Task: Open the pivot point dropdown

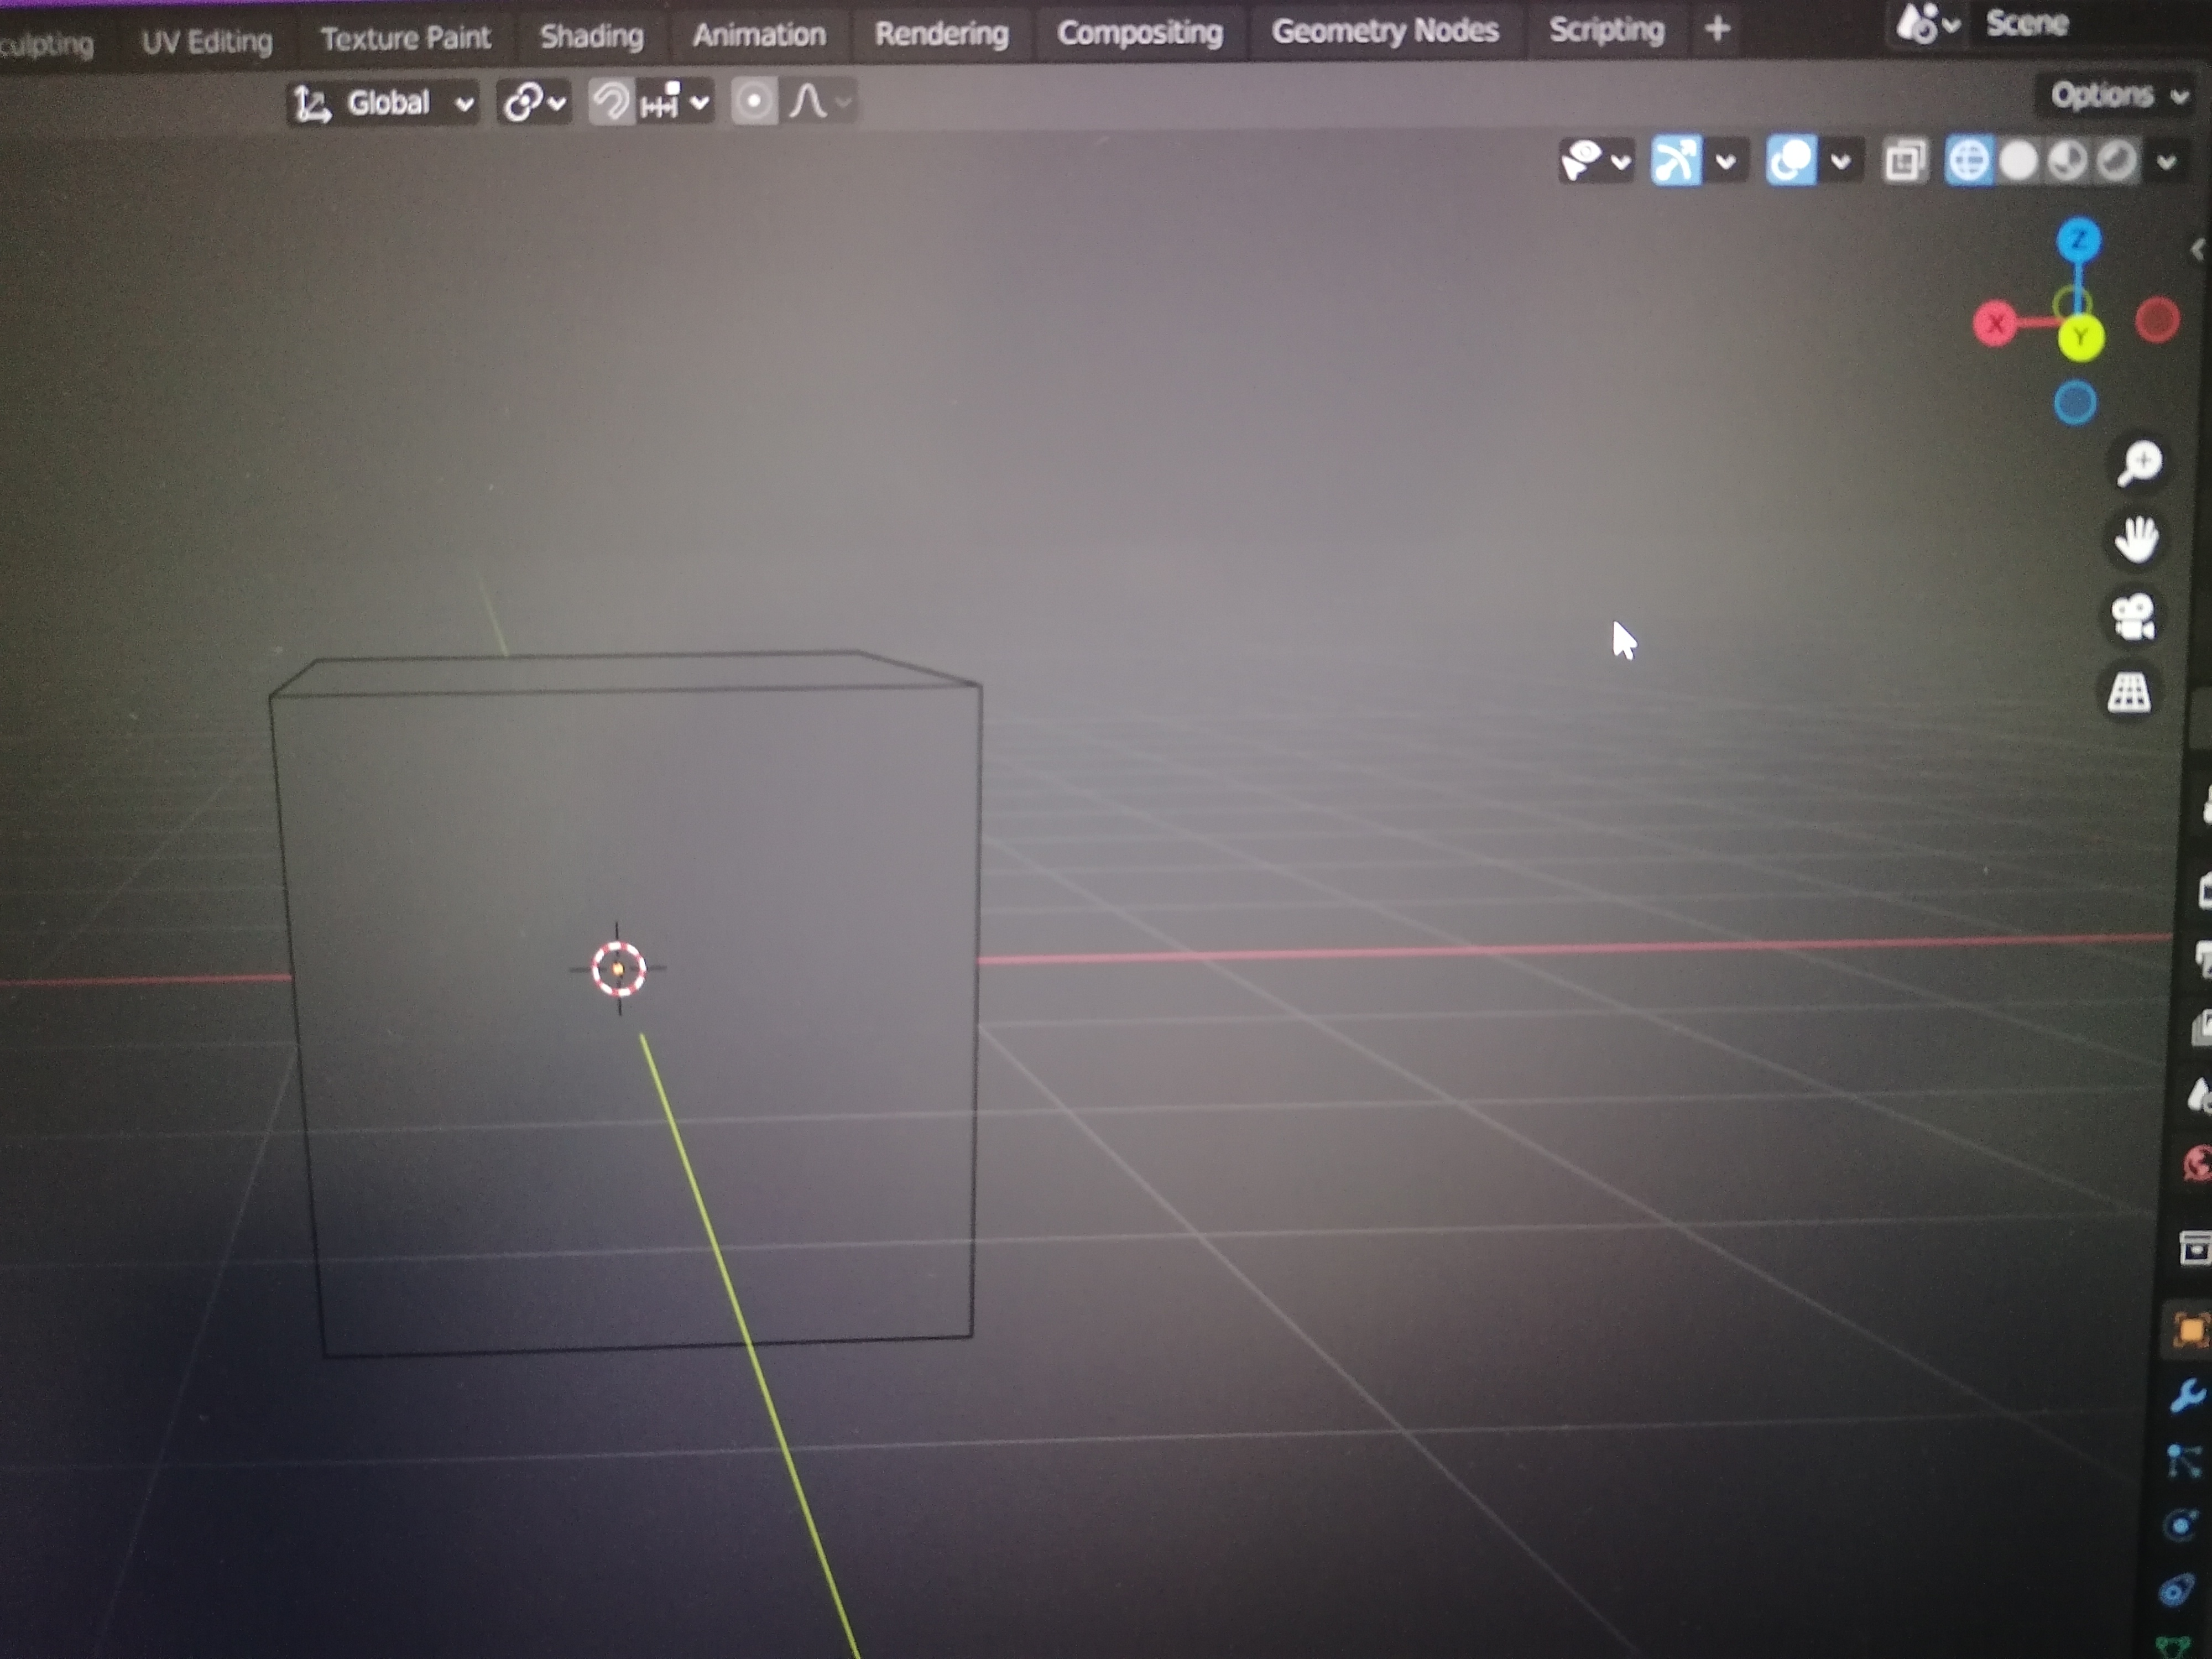Action: tap(534, 102)
